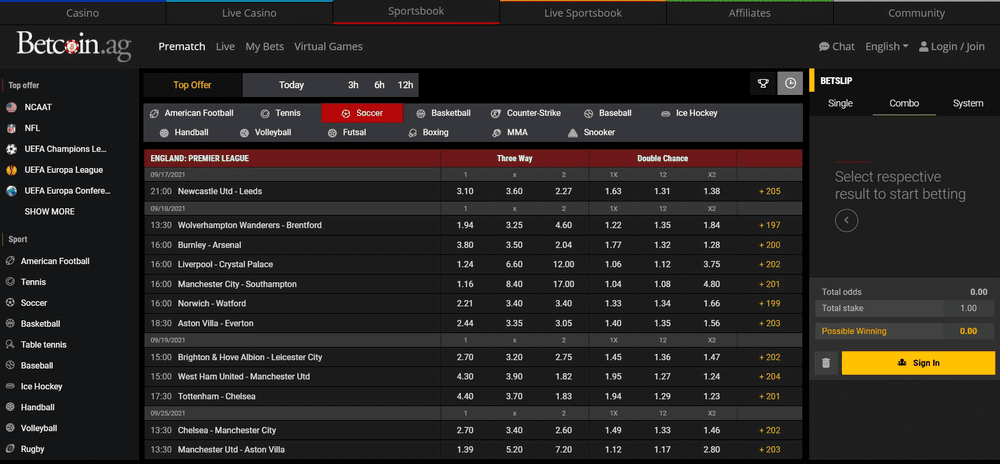The width and height of the screenshot is (1000, 464).
Task: Click Table tennis icon in sidebar
Action: click(x=10, y=345)
